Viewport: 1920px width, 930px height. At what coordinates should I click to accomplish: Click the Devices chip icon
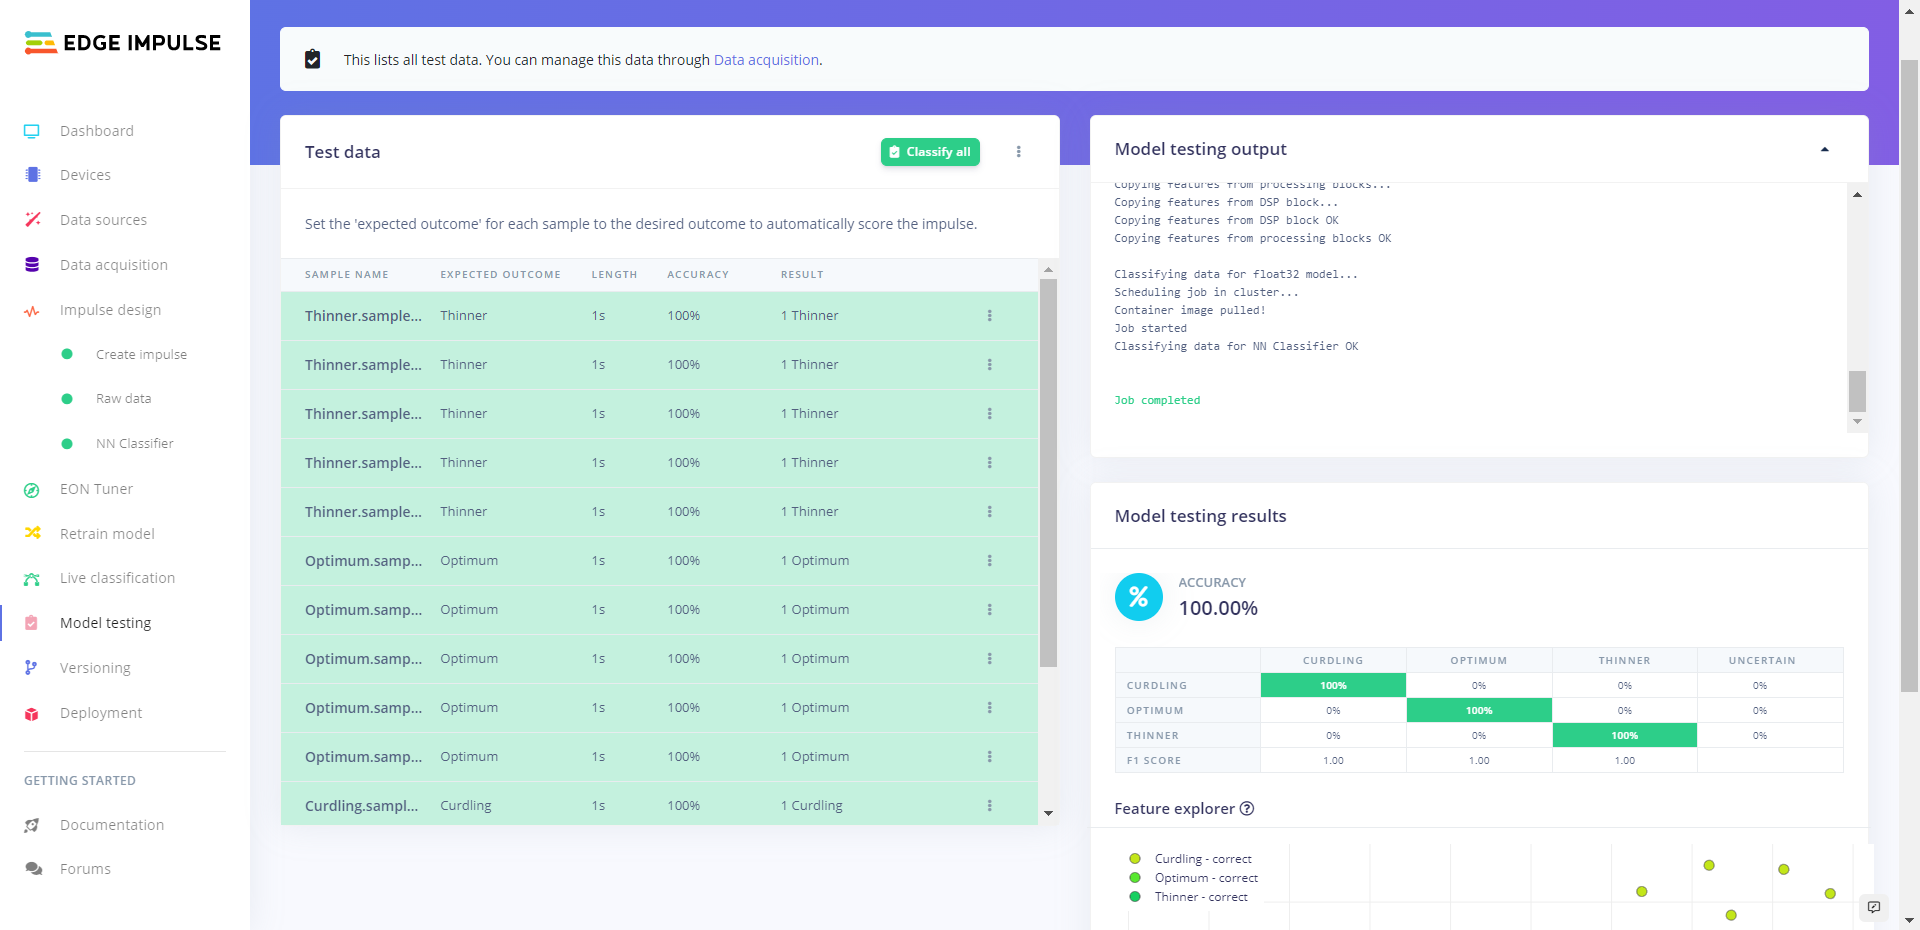click(32, 175)
